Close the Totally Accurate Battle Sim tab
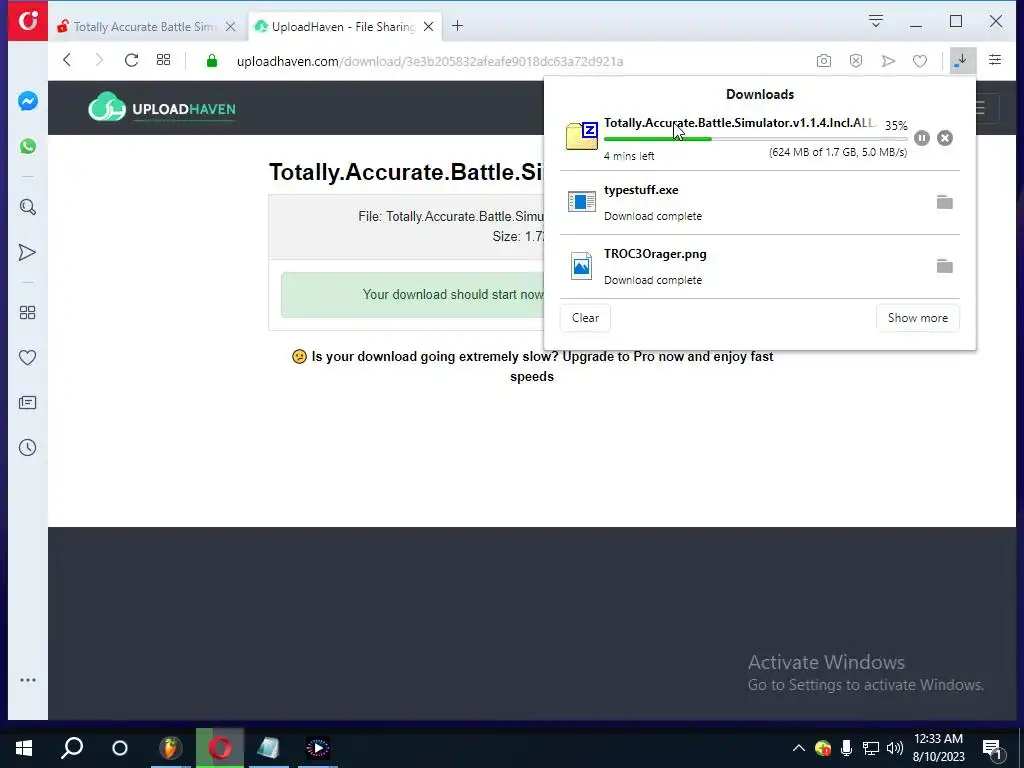This screenshot has width=1024, height=768. point(231,27)
